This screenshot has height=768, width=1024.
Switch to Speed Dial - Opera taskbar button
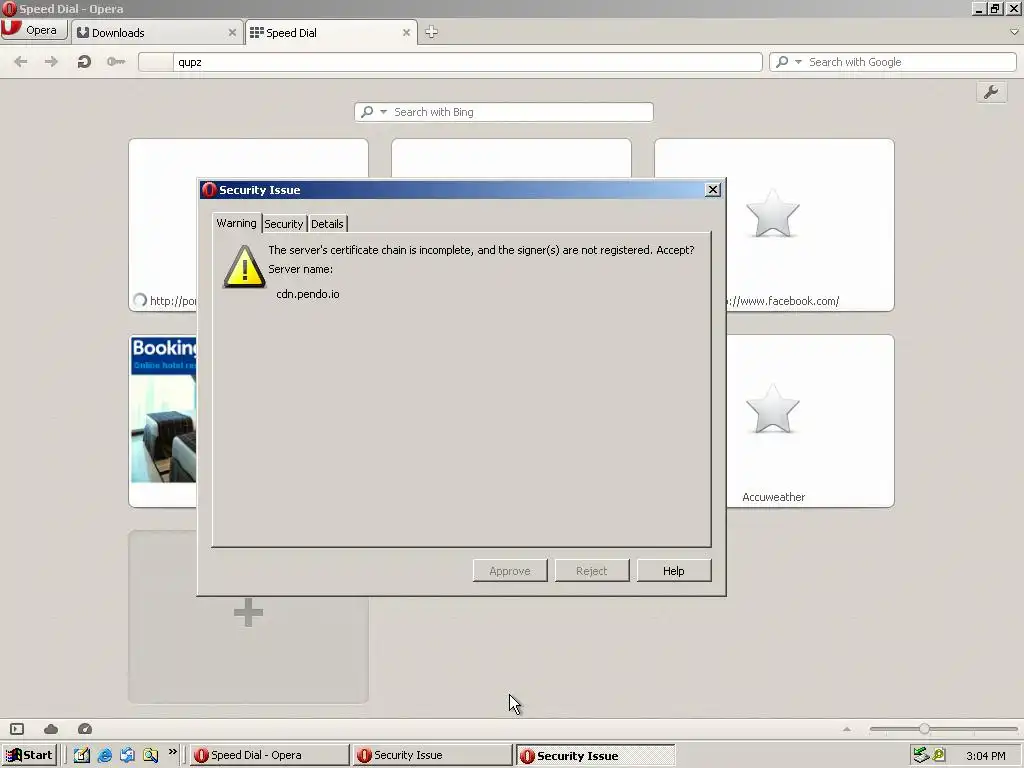click(270, 756)
